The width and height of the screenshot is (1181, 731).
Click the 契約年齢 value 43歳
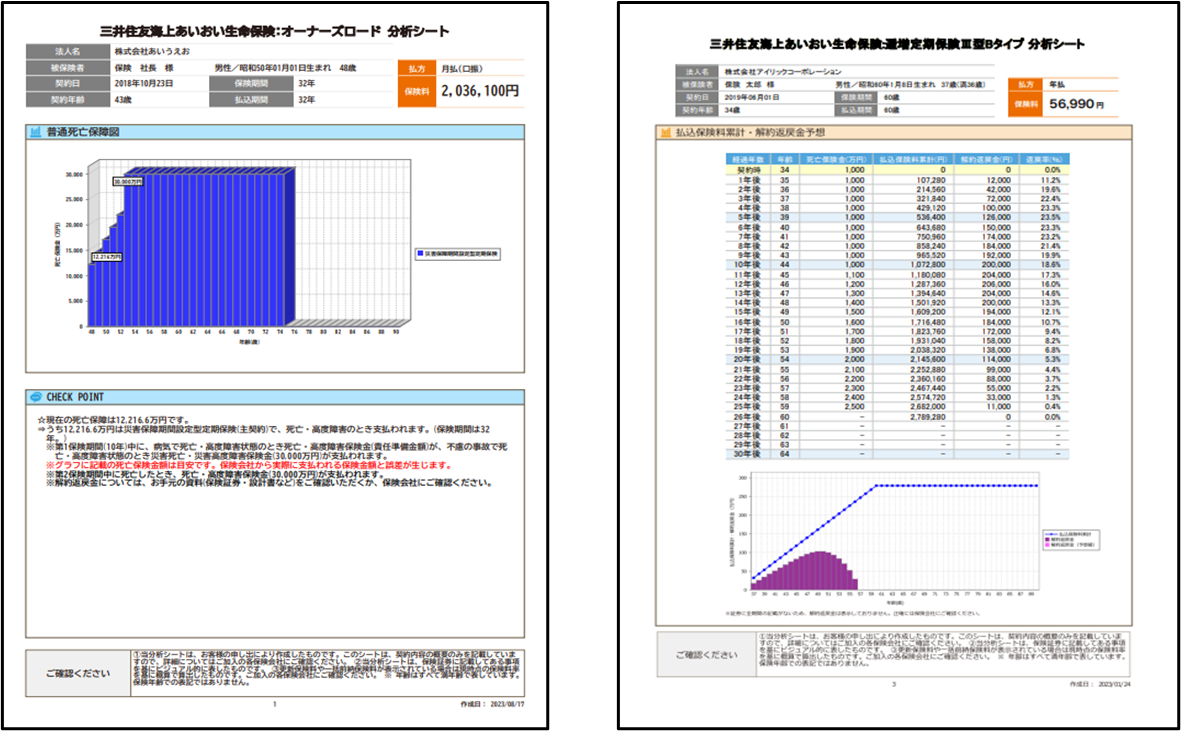[123, 99]
